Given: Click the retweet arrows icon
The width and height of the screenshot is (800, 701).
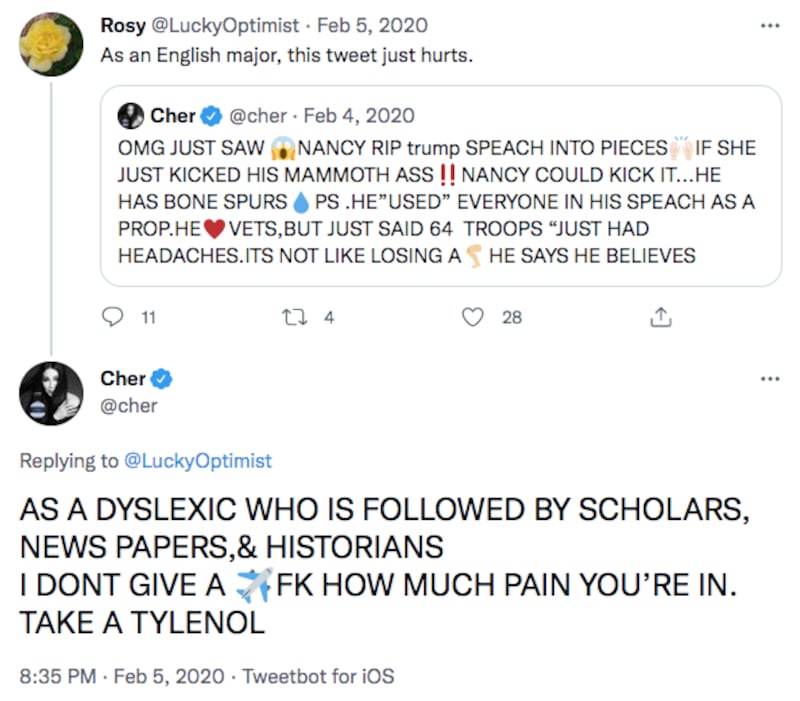Looking at the screenshot, I should [x=293, y=317].
